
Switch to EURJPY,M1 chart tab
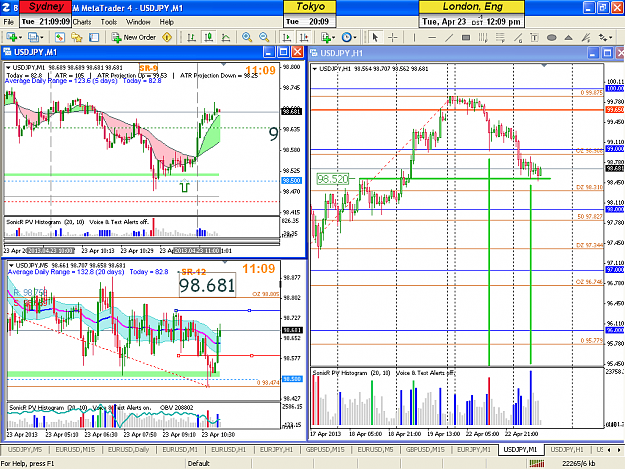(x=474, y=449)
